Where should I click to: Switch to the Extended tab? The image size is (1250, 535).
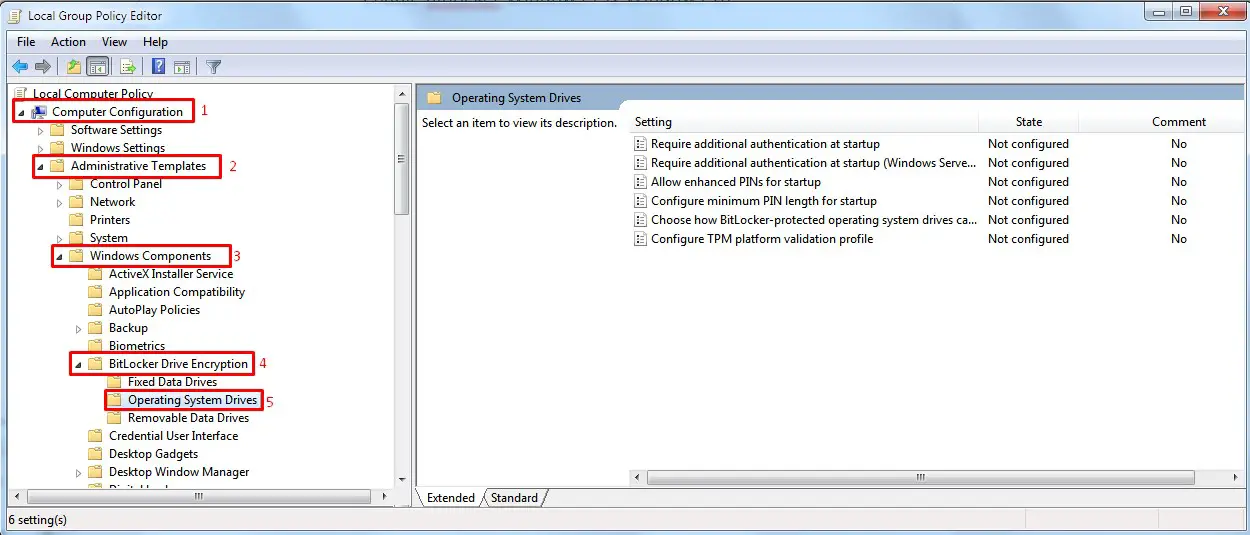click(450, 498)
